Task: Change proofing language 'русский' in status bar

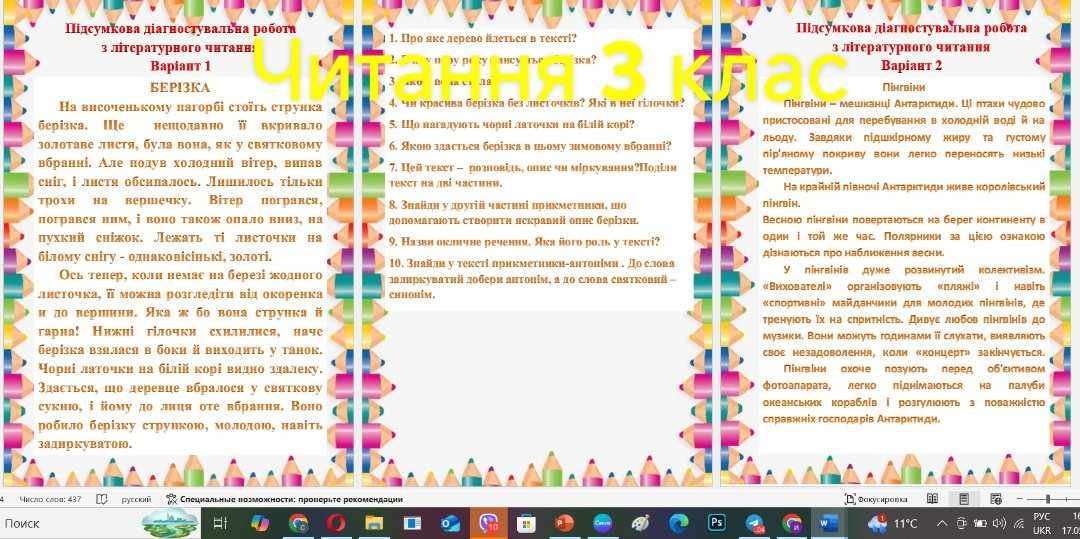Action: [136, 499]
